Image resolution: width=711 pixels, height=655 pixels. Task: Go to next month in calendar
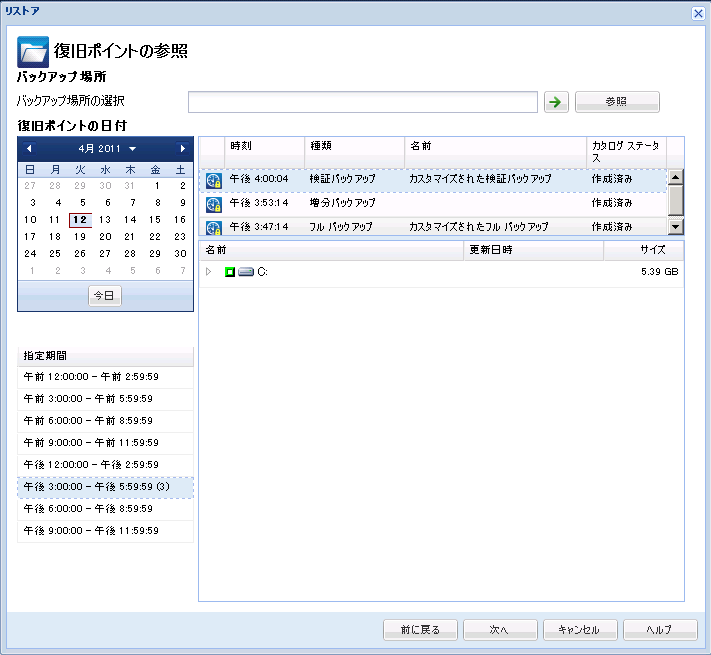pyautogui.click(x=182, y=149)
